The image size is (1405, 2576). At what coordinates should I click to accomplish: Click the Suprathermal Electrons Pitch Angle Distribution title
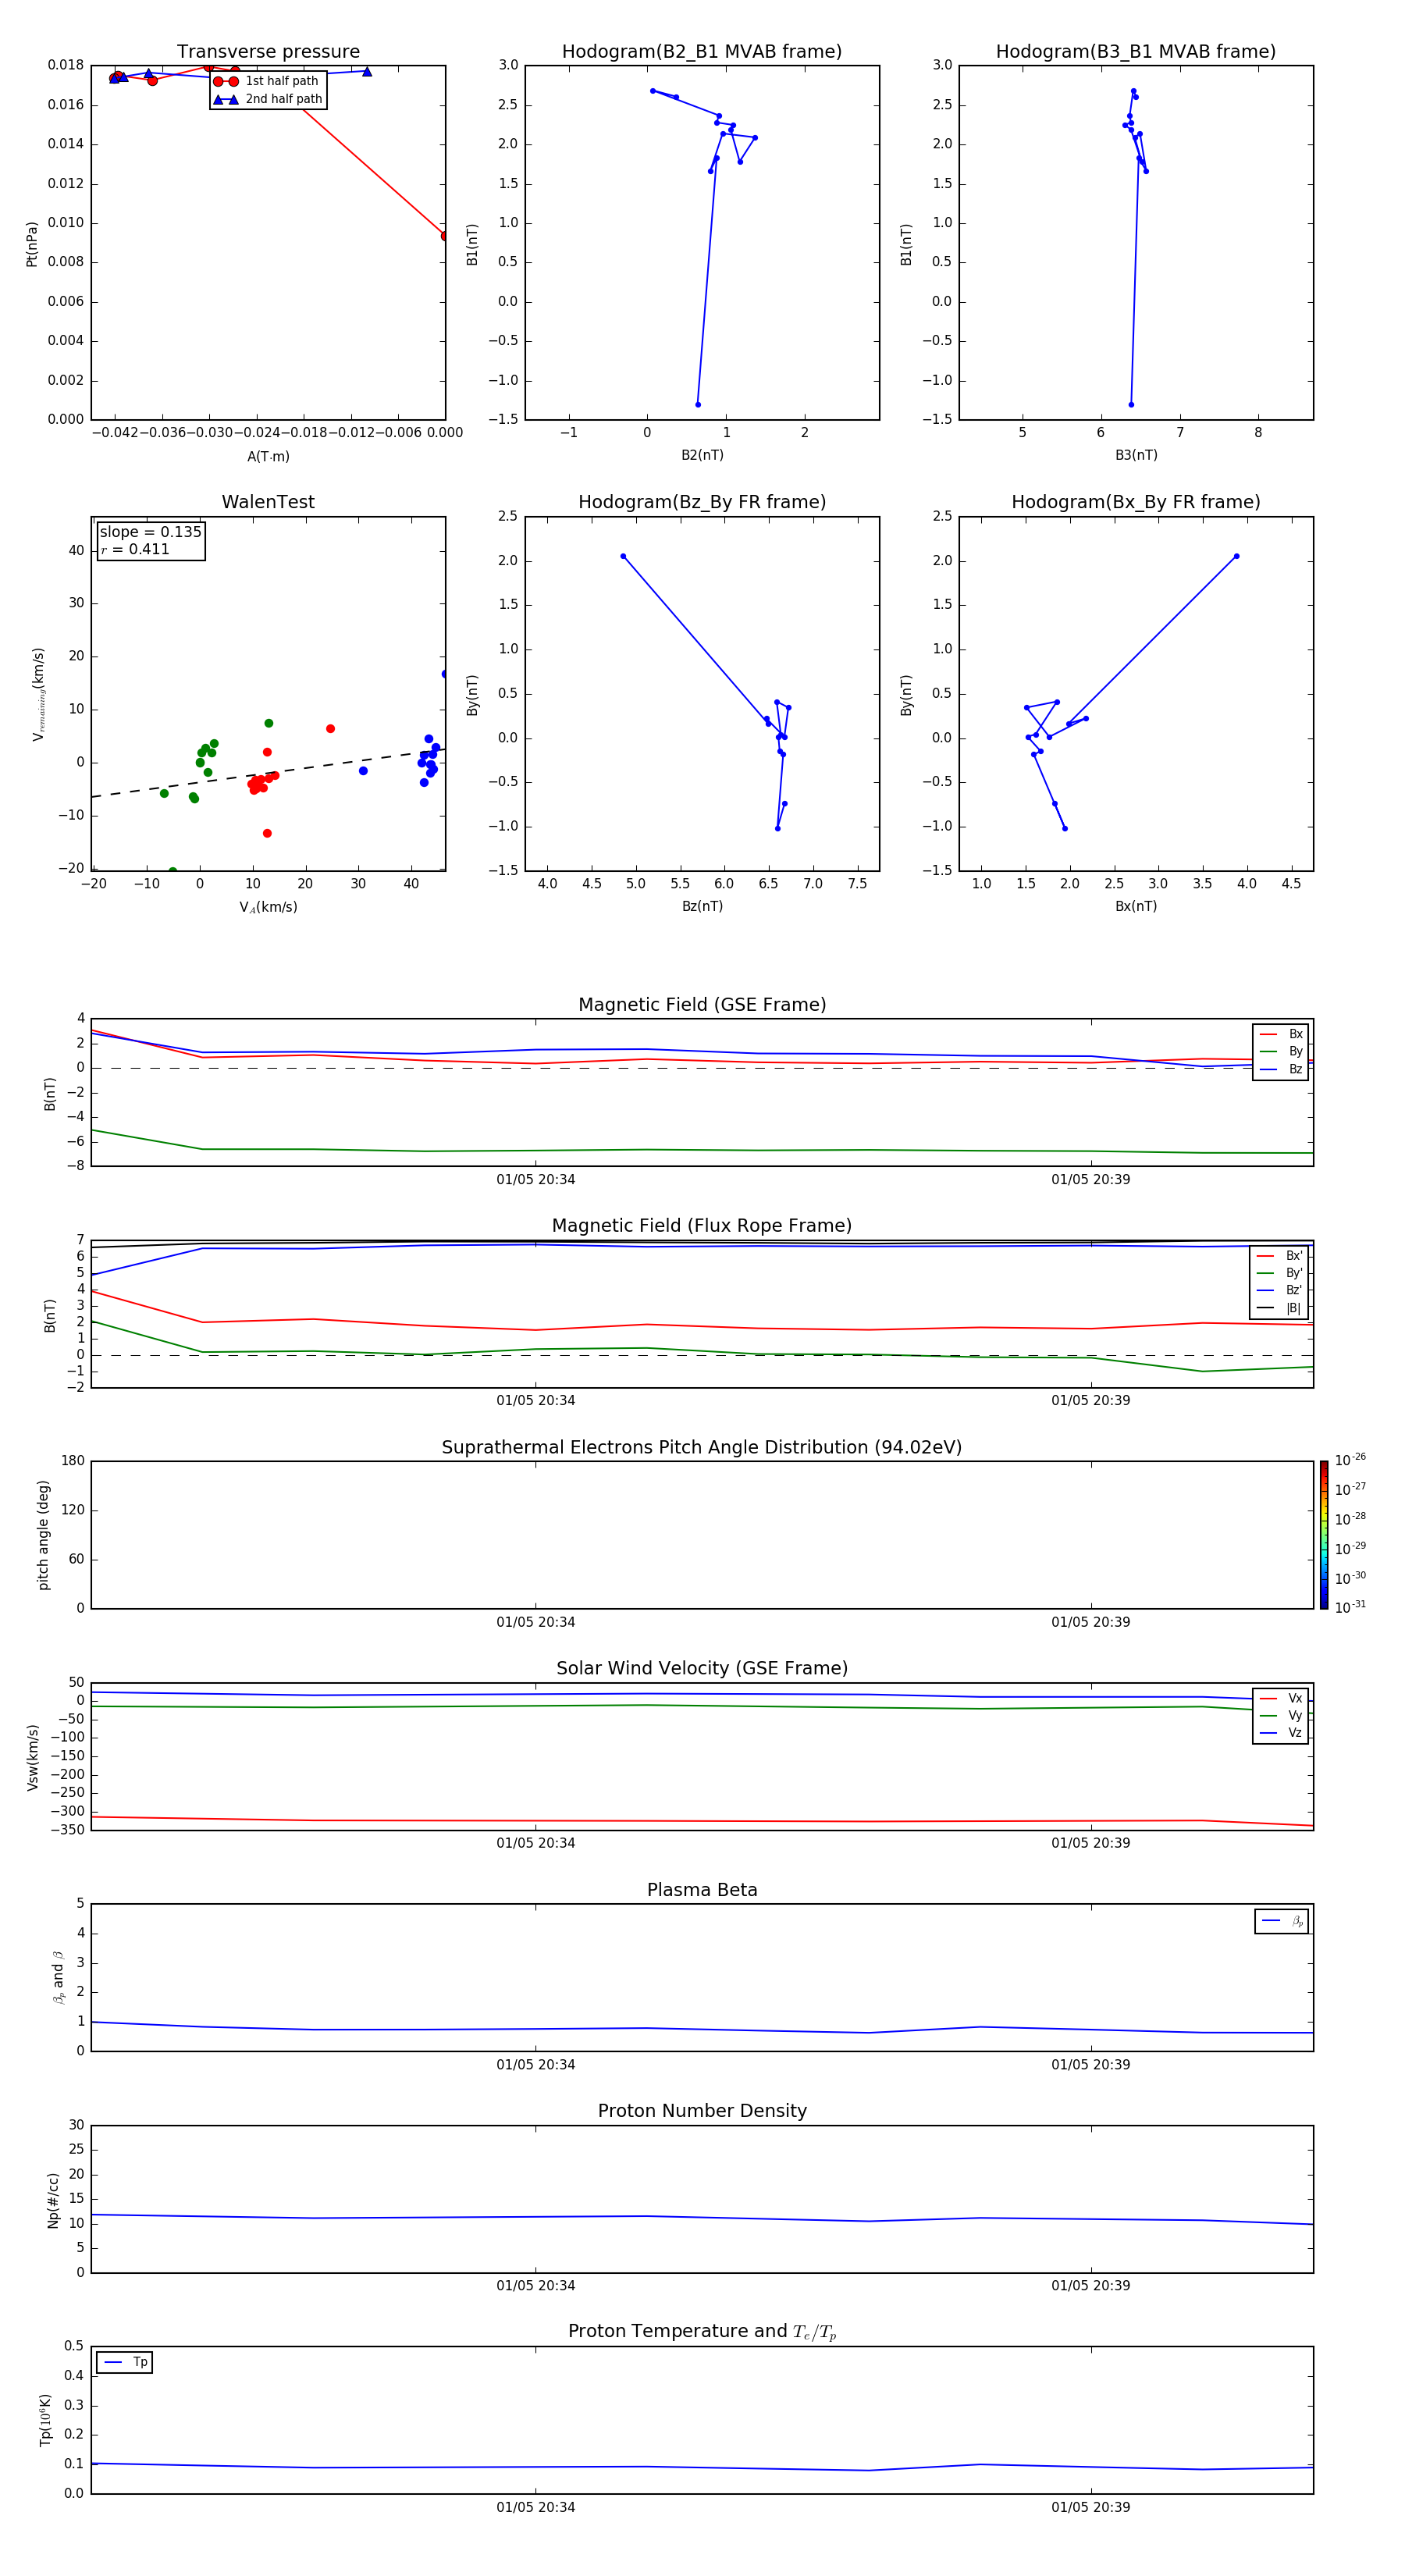point(702,1448)
